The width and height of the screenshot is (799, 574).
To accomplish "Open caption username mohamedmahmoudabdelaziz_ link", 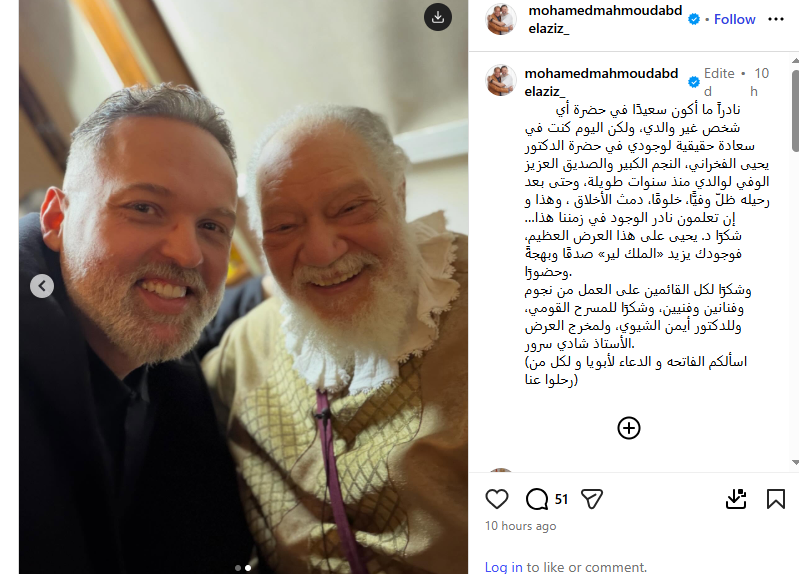I will [x=601, y=83].
